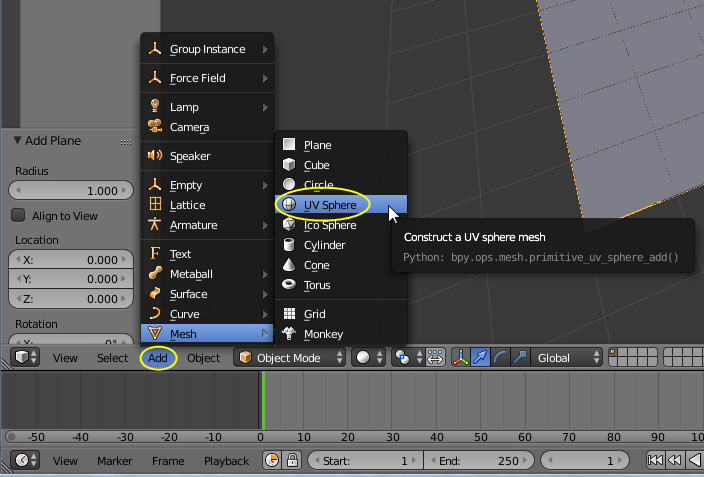Click Playback in the timeline header
The image size is (704, 477).
pos(227,461)
